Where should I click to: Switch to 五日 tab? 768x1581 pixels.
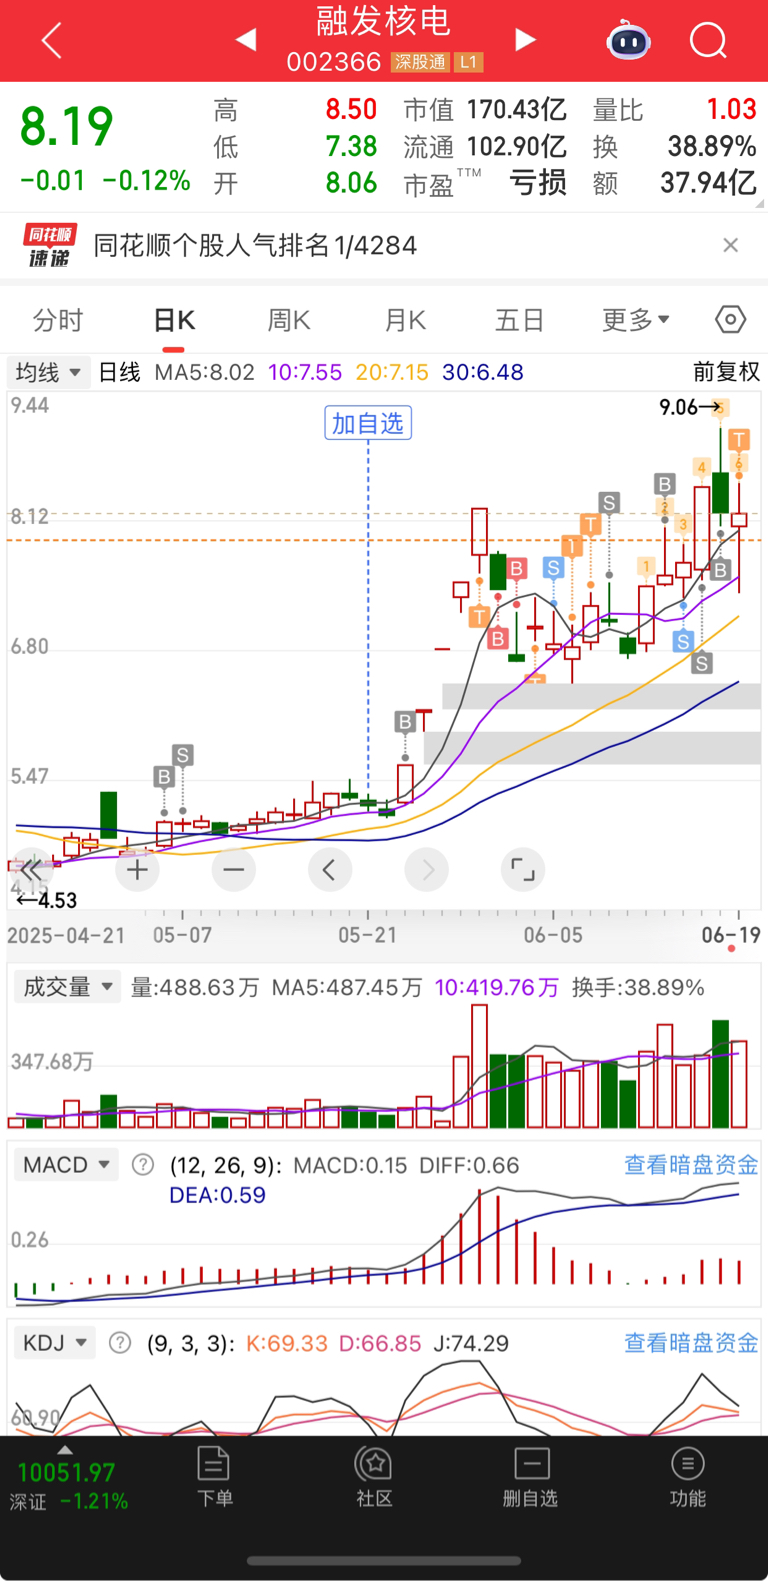click(x=520, y=320)
